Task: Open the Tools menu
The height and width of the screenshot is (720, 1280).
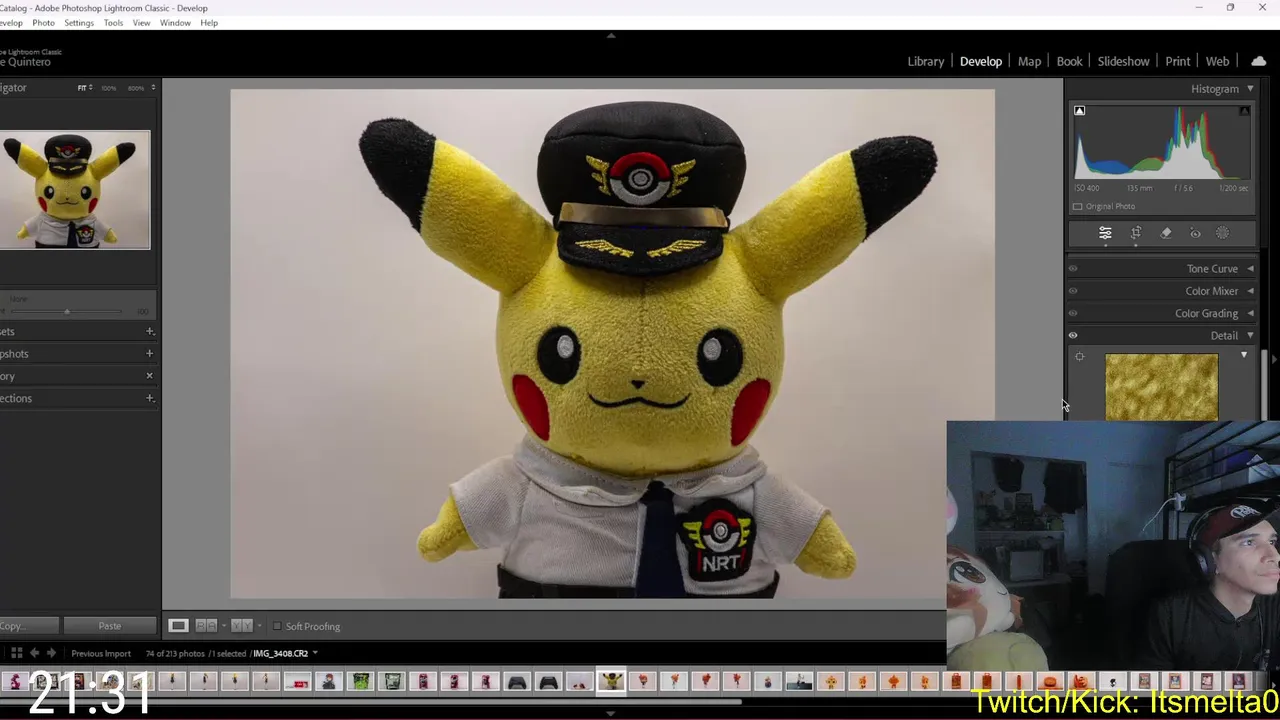Action: [114, 22]
